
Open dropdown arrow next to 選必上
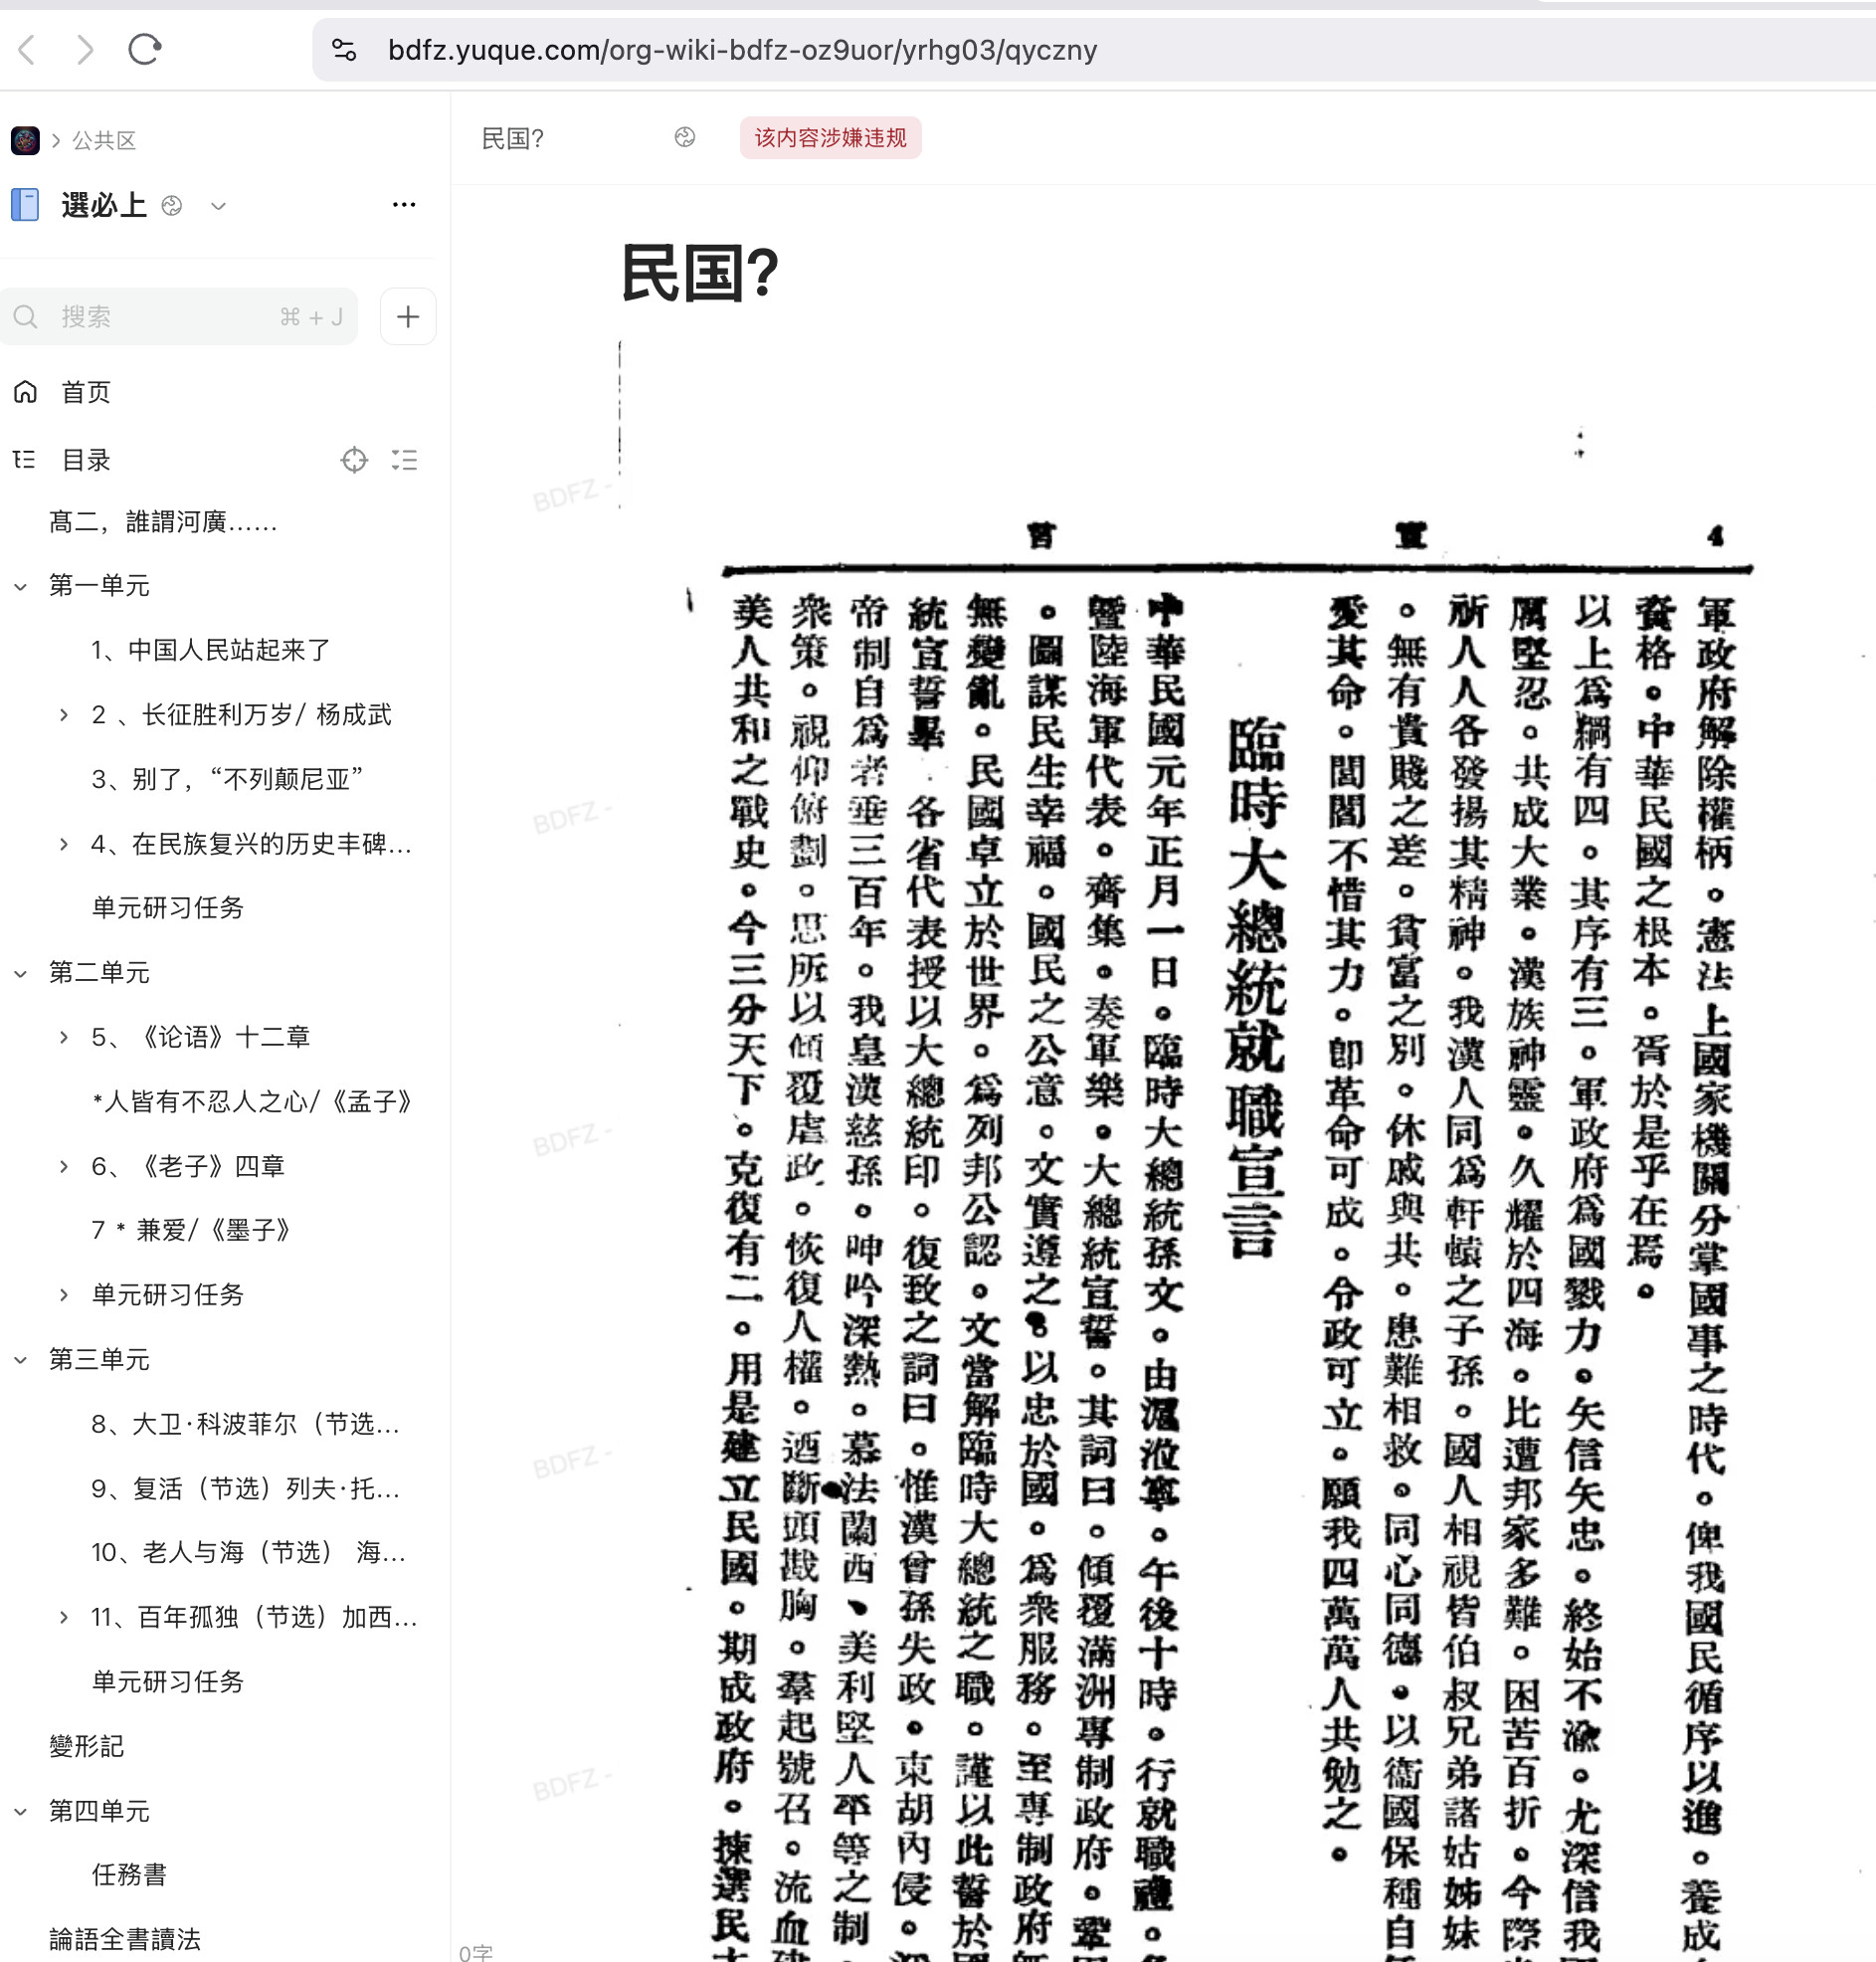click(218, 206)
